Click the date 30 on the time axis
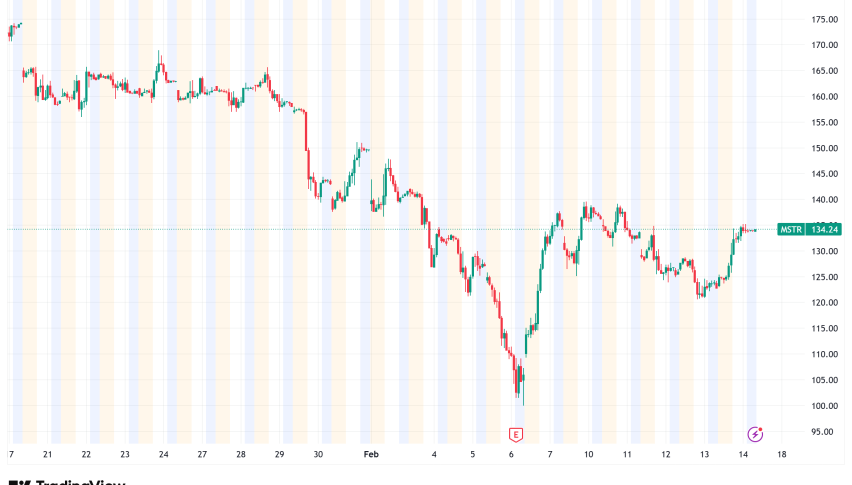 pyautogui.click(x=318, y=453)
